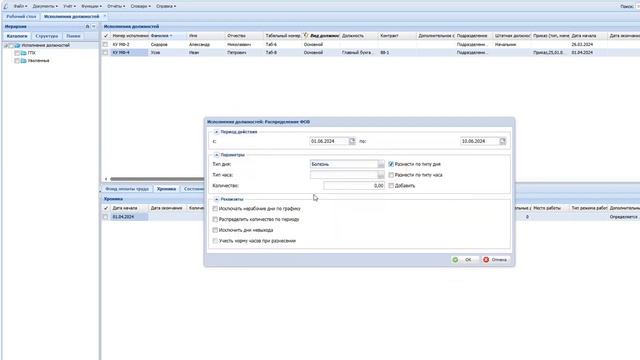Open the Документы menu
The height and width of the screenshot is (360, 640).
45,6
